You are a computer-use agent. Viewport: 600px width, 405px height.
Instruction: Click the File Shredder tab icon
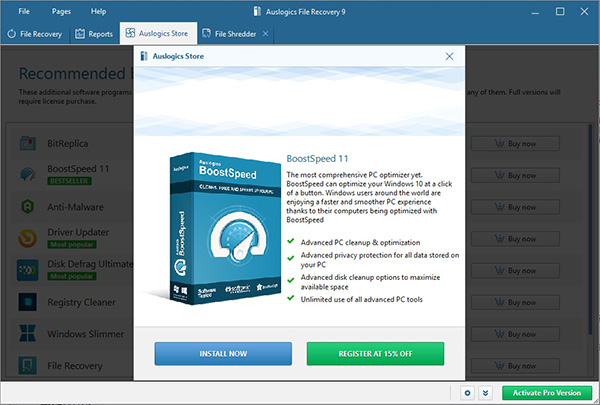[x=207, y=33]
